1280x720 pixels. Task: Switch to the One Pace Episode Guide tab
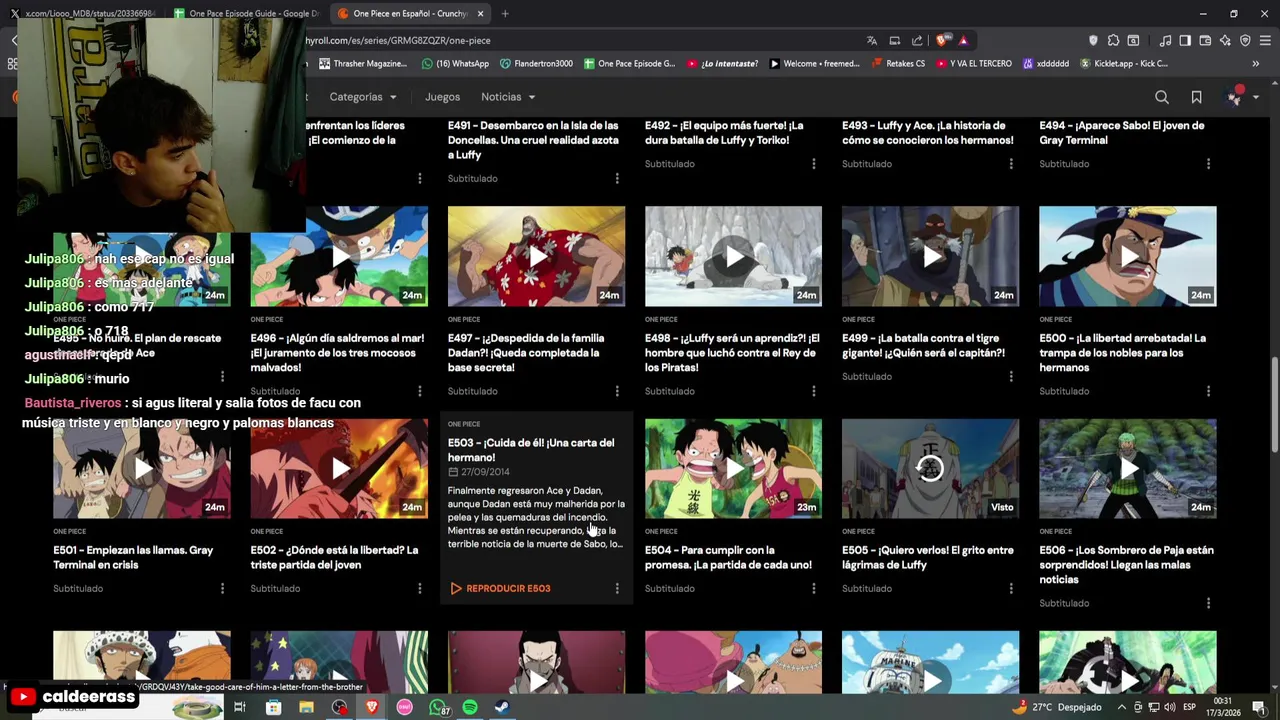coord(245,13)
